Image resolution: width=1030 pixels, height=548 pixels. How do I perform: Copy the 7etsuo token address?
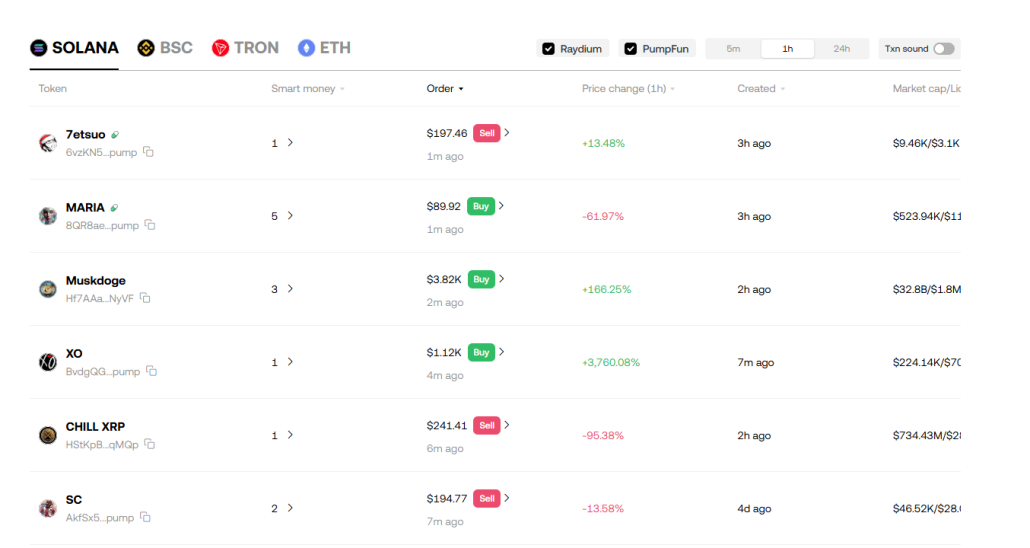click(148, 152)
